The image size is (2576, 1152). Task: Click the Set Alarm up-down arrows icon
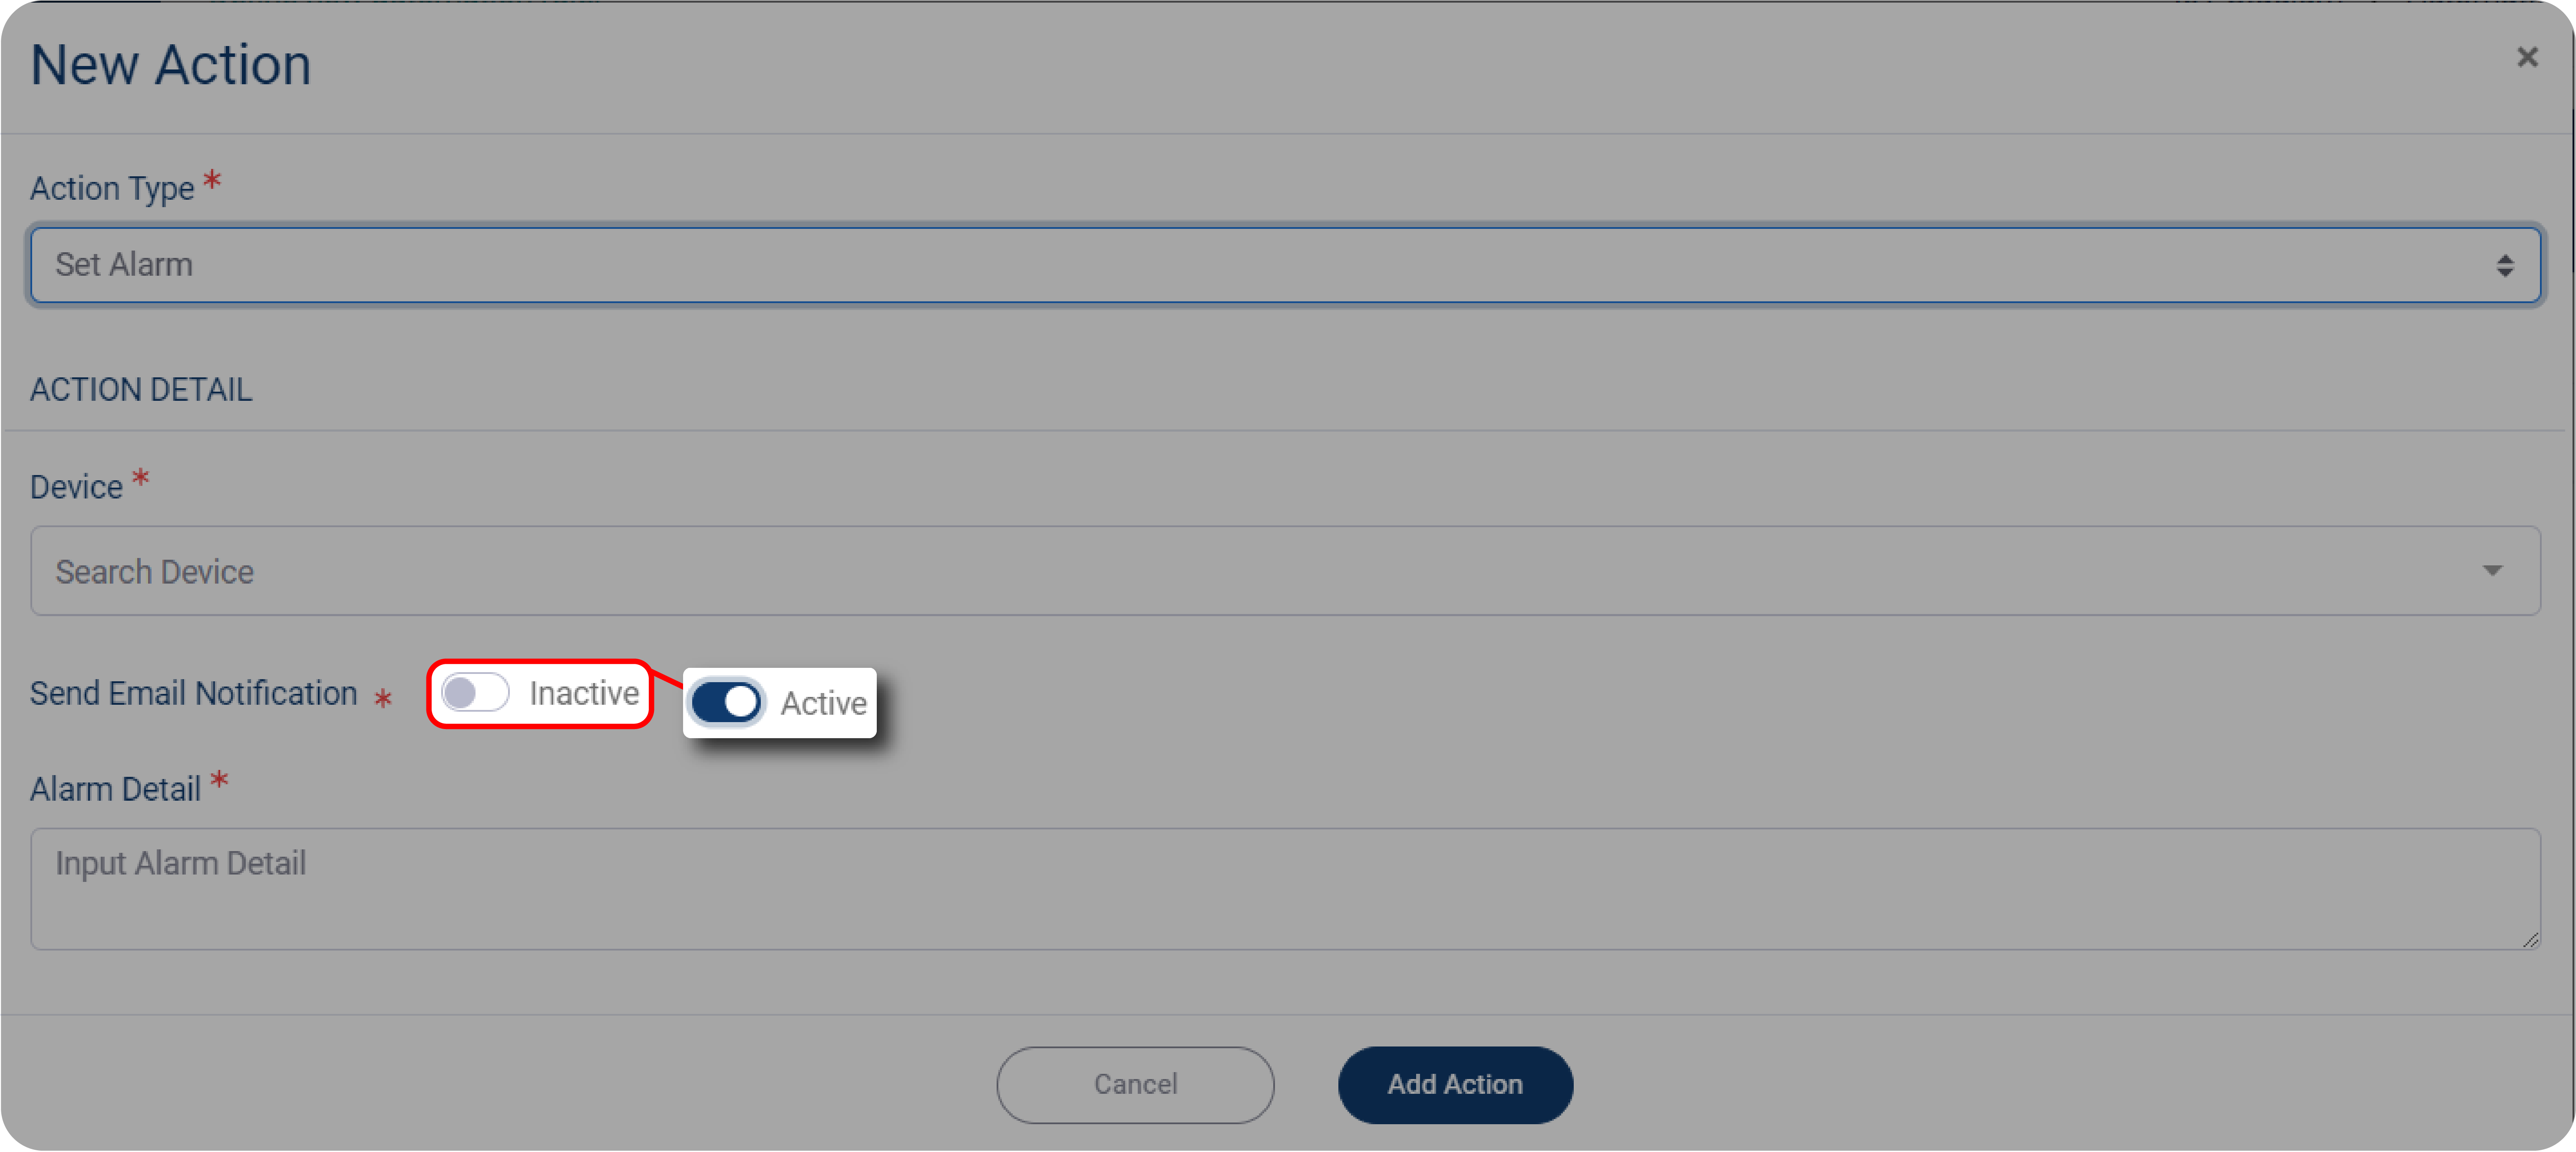2504,265
